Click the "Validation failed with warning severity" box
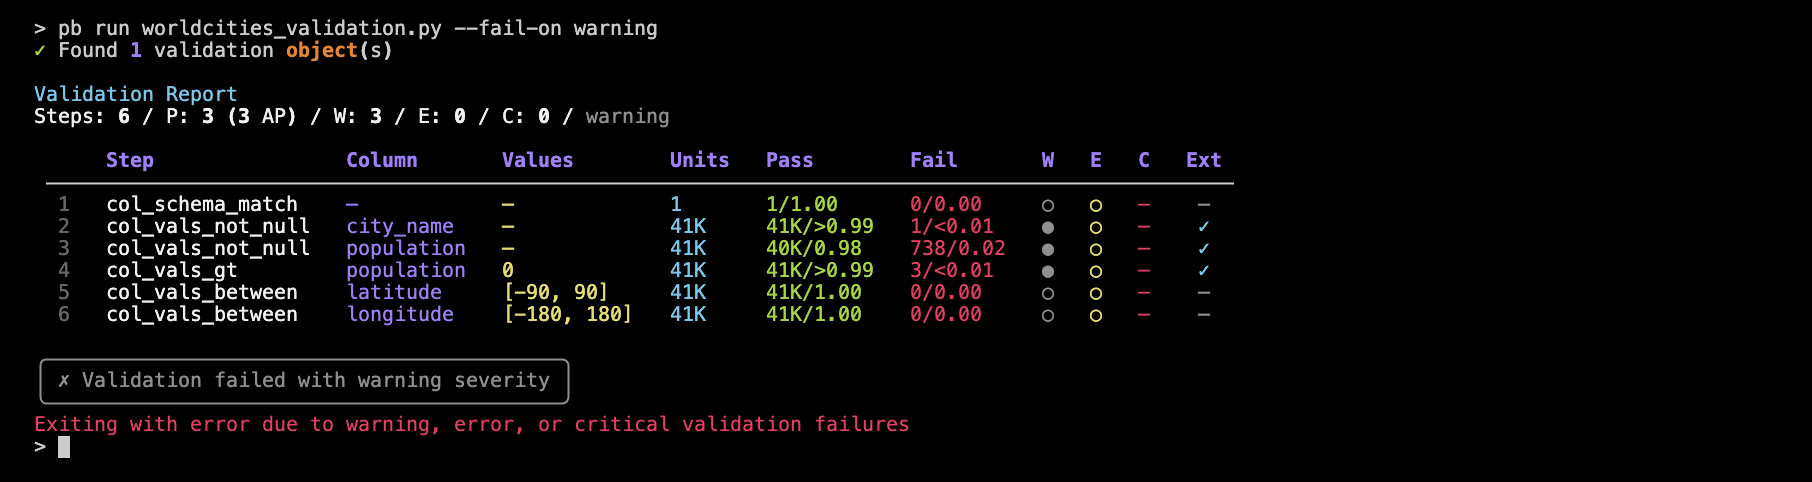Screen dimensions: 1812x482 304,381
